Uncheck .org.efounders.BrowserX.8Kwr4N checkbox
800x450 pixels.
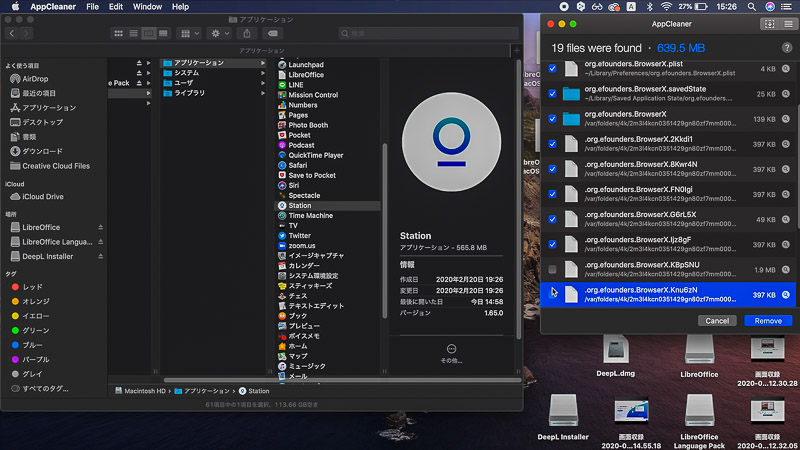tap(552, 169)
